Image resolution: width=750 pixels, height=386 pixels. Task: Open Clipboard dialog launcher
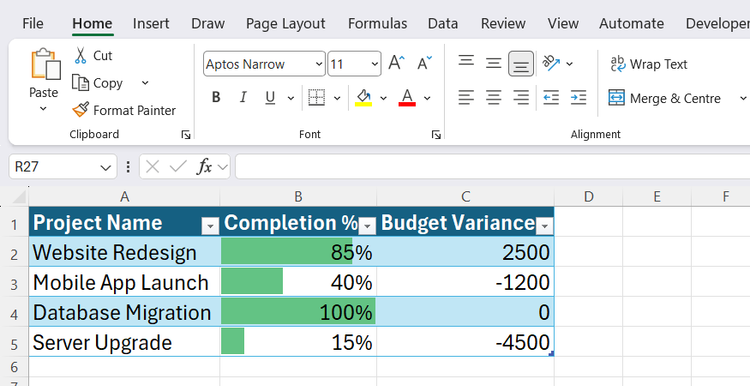coord(186,135)
